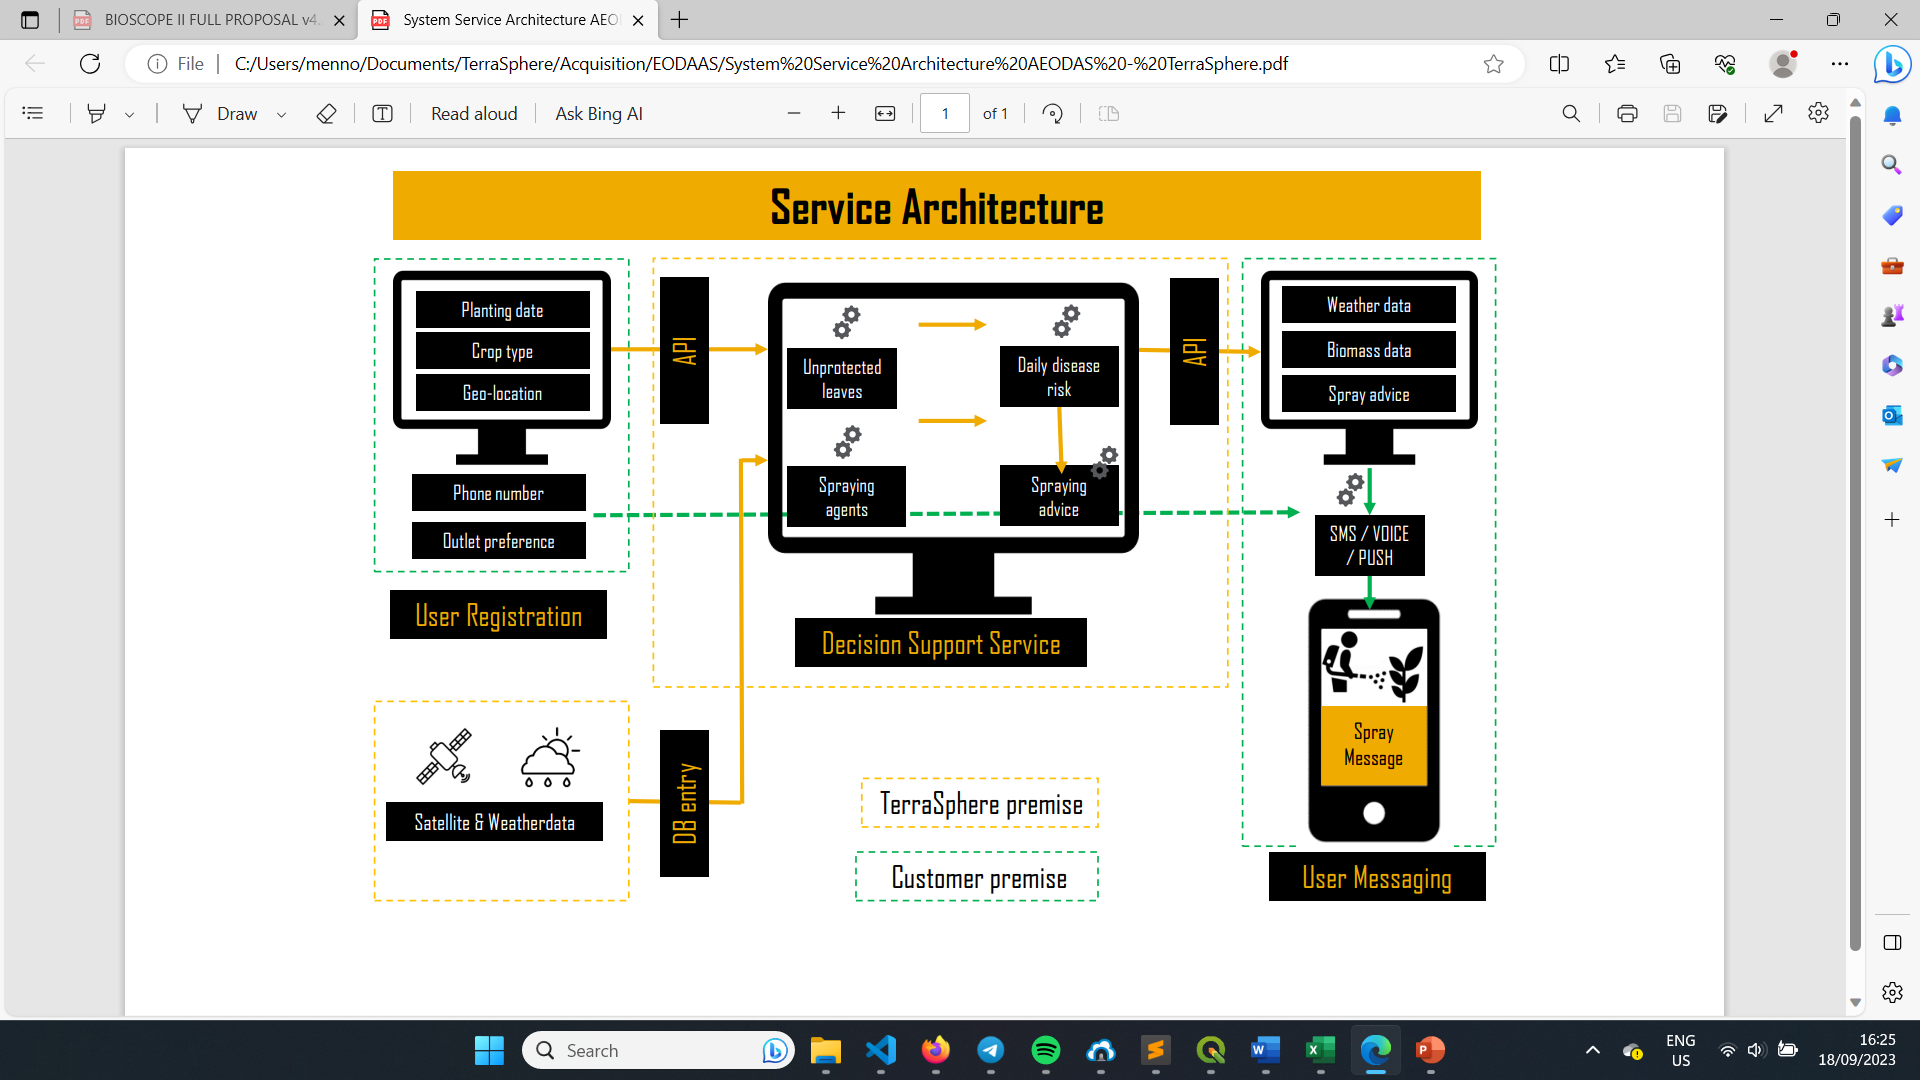
Task: Show hidden system tray icons
Action: 1593,1050
